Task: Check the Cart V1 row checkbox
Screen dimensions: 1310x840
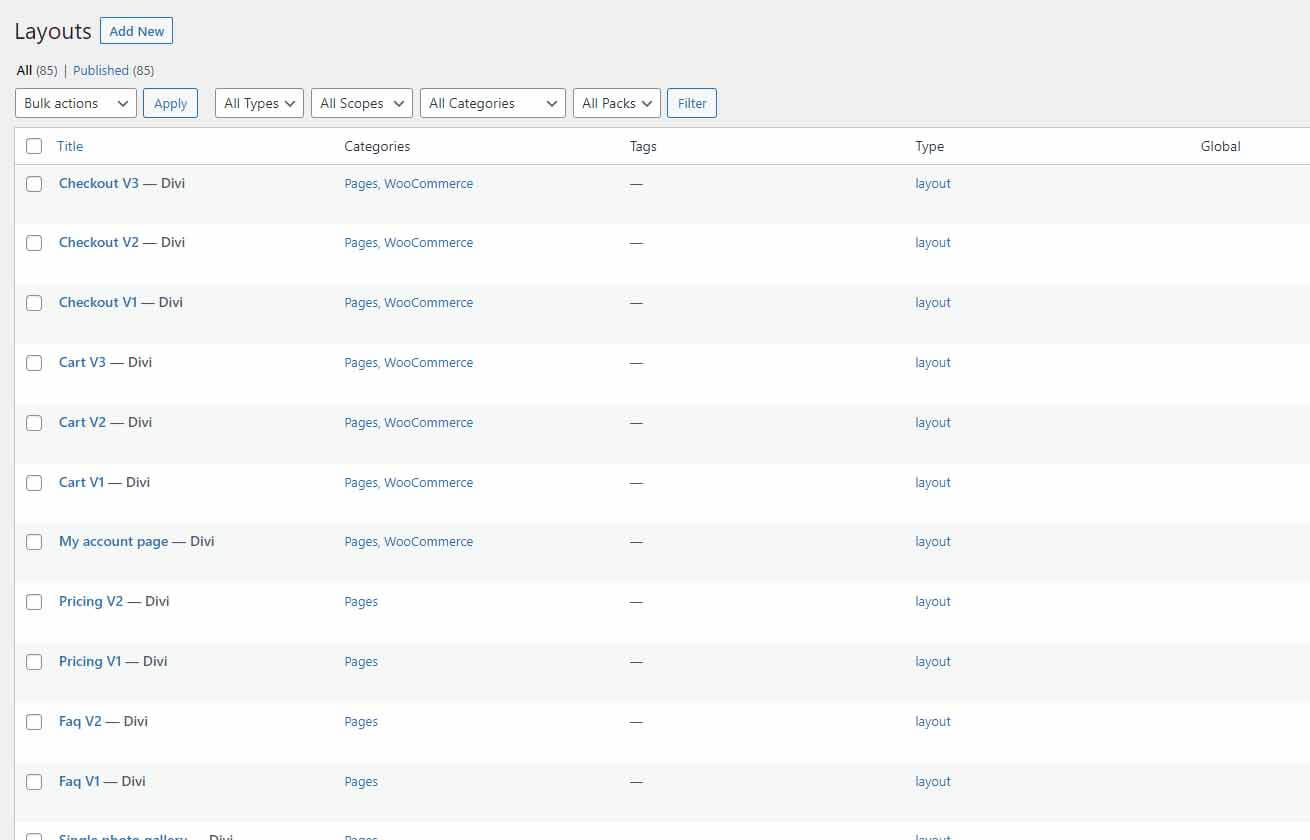Action: (x=33, y=482)
